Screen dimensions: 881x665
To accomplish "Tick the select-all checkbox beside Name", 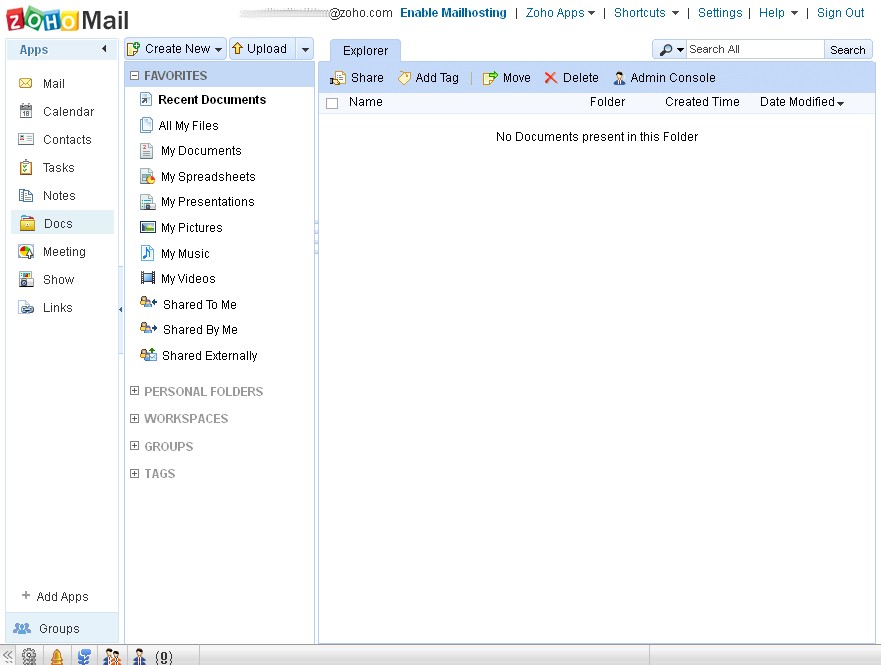I will click(332, 103).
